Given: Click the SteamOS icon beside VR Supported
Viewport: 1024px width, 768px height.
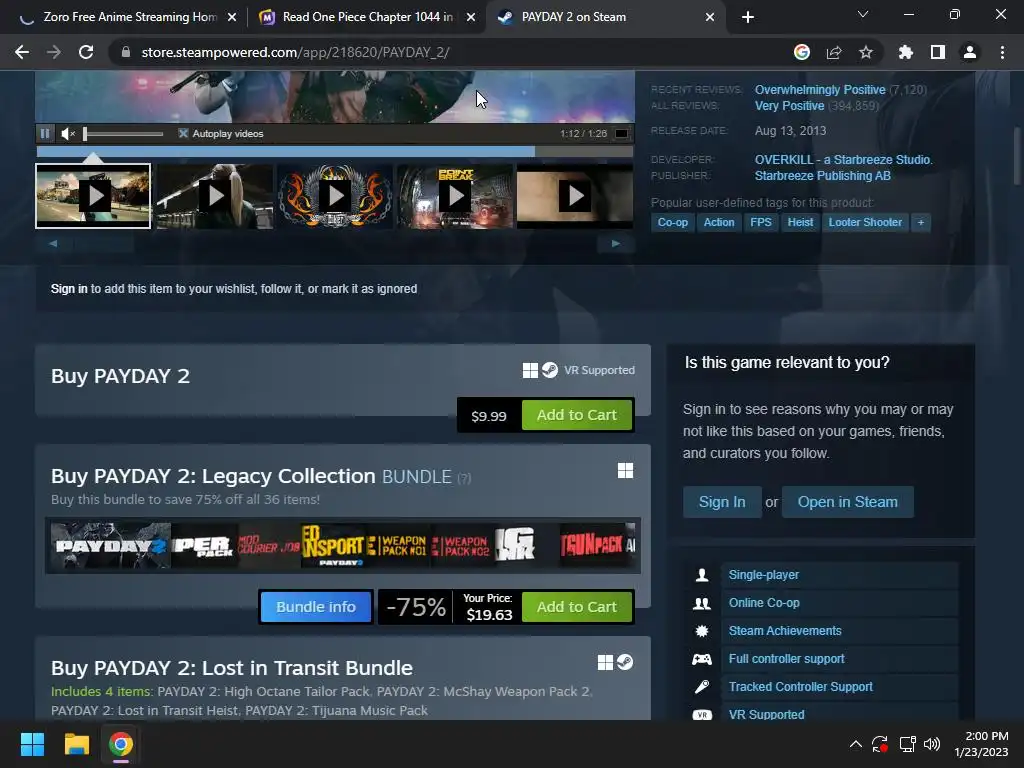Looking at the screenshot, I should pyautogui.click(x=550, y=370).
